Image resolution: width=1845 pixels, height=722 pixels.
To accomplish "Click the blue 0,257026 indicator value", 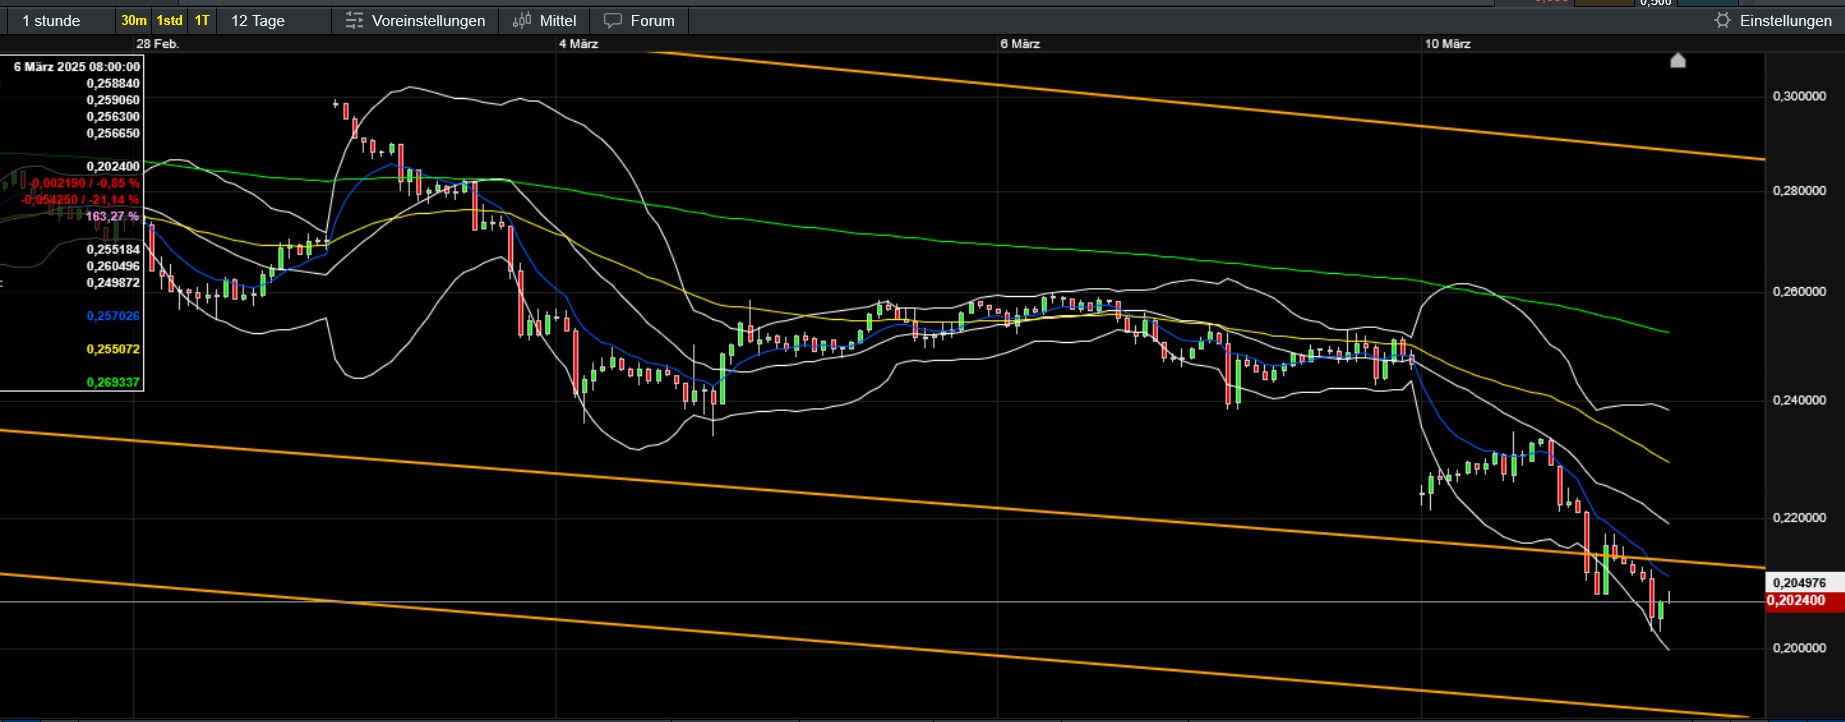I will [x=113, y=316].
